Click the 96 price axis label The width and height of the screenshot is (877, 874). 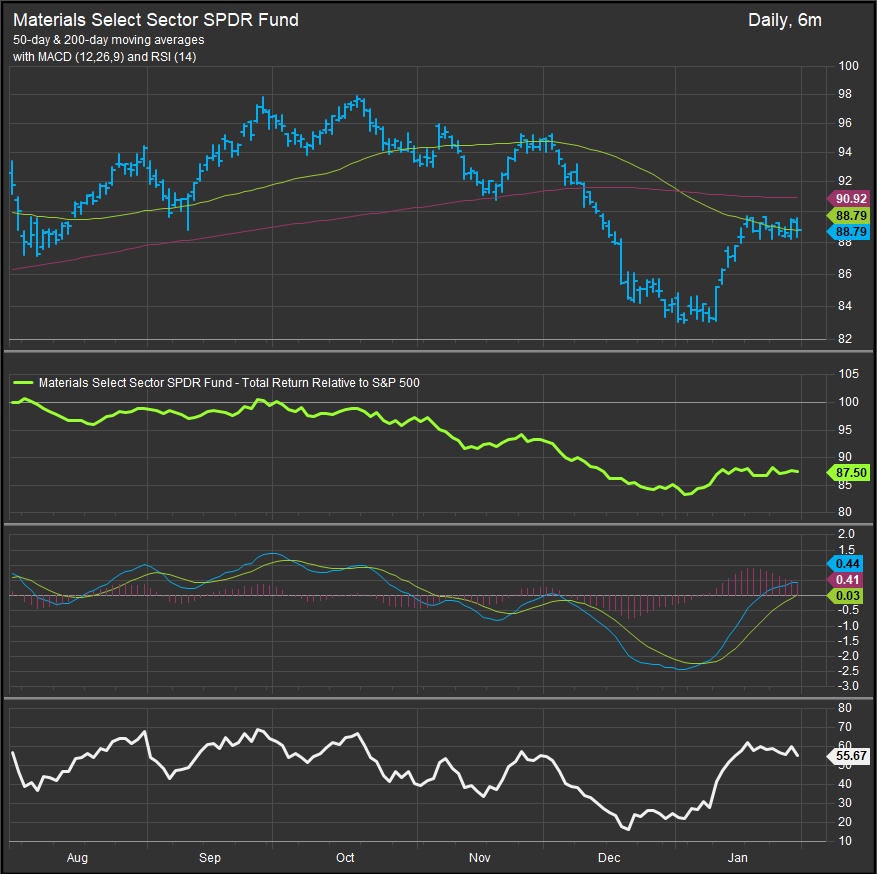(x=845, y=123)
